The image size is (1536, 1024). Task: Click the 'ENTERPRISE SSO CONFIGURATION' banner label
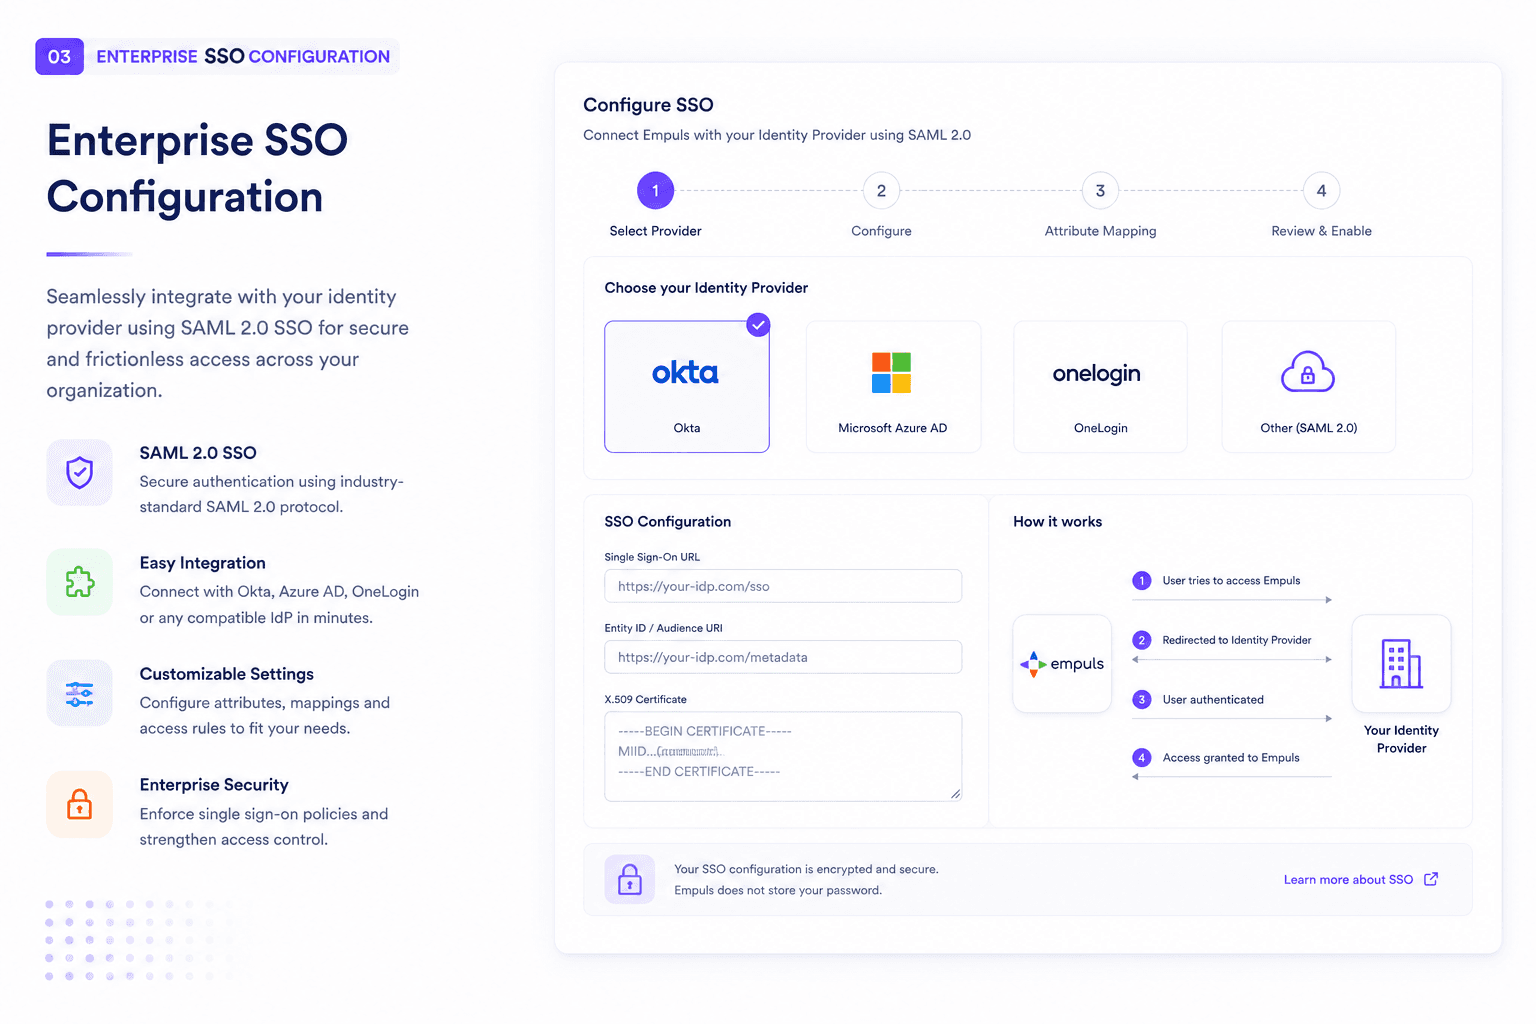click(243, 57)
